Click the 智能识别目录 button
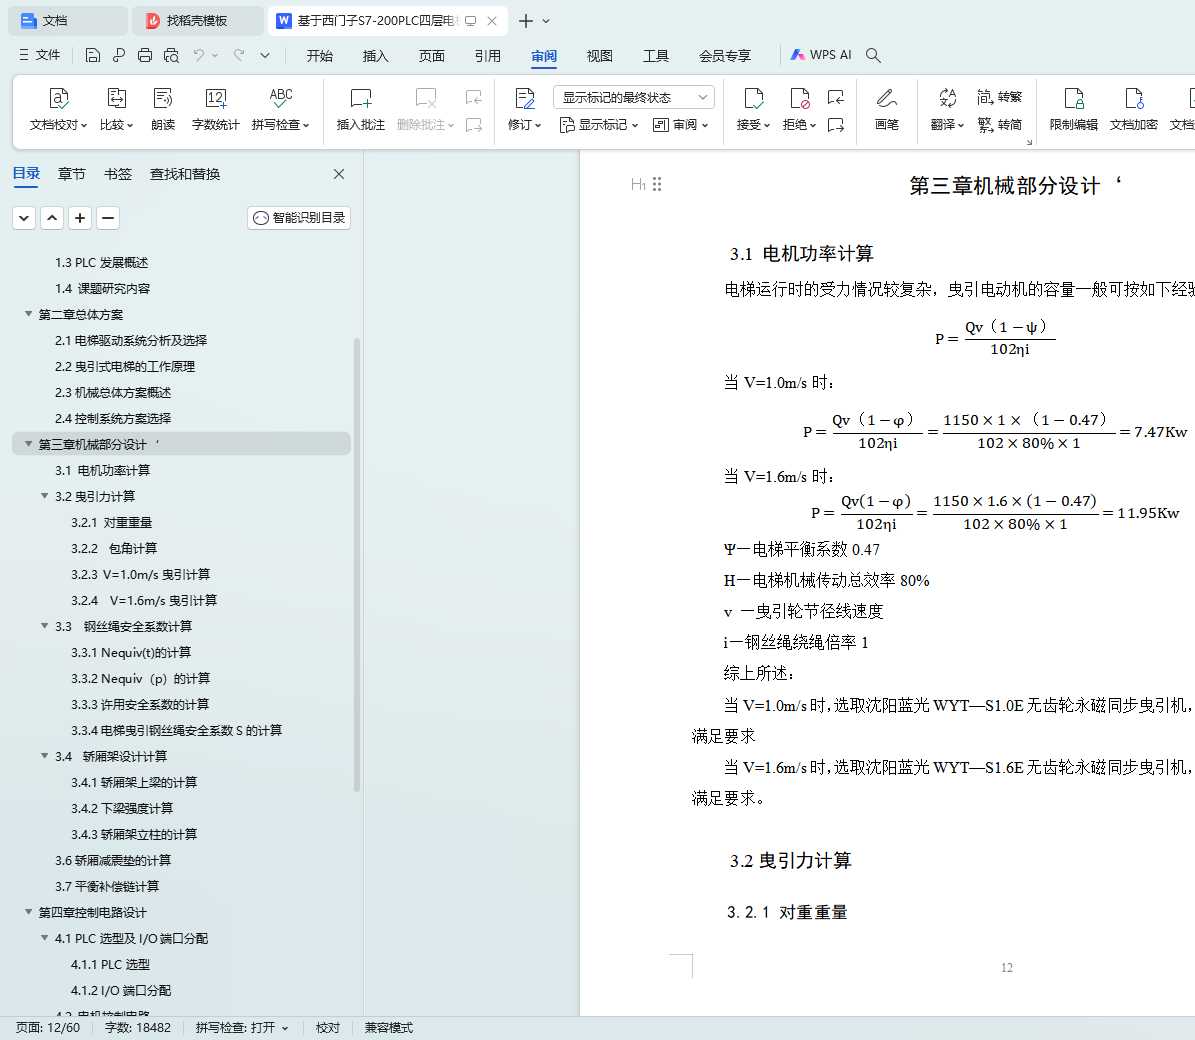Viewport: 1195px width, 1040px height. (299, 218)
